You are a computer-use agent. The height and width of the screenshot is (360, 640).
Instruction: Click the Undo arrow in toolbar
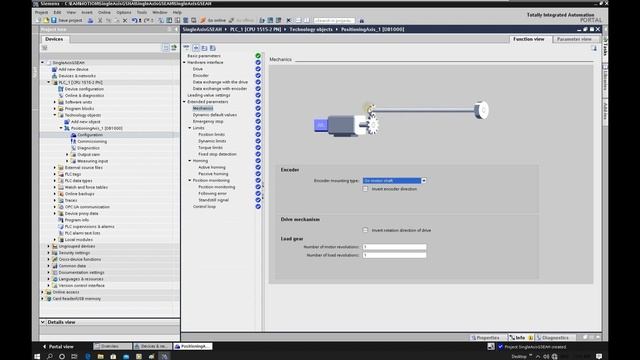pyautogui.click(x=134, y=20)
